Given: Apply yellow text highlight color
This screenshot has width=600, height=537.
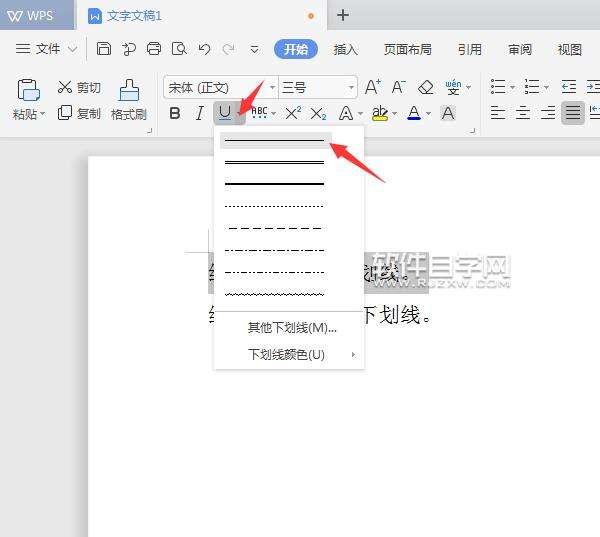Looking at the screenshot, I should click(380, 113).
